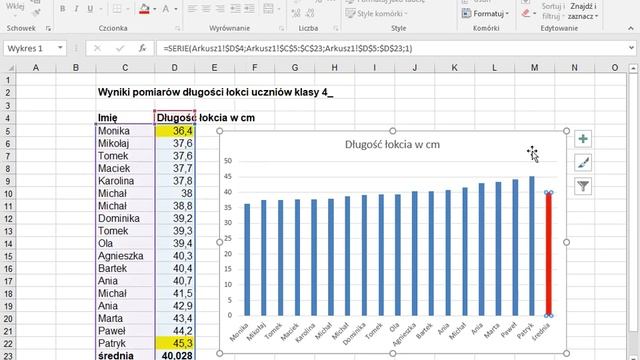Open Schowek clipboard dialog launcher
Image resolution: width=640 pixels, height=360 pixels.
click(49, 28)
